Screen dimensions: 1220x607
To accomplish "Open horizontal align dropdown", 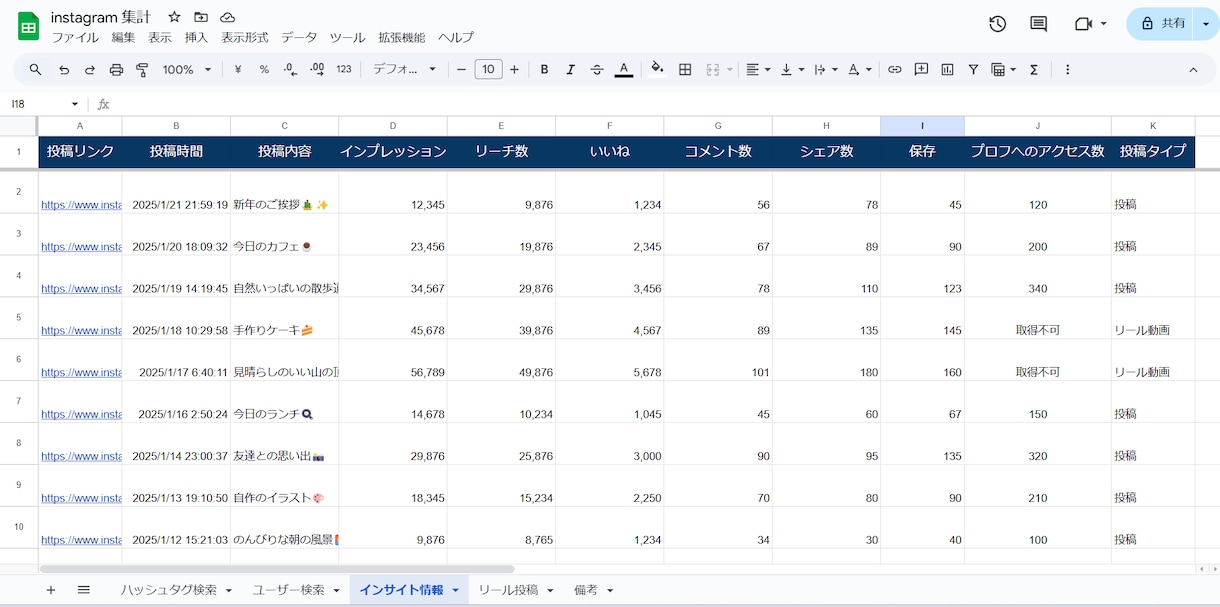I will pos(758,70).
